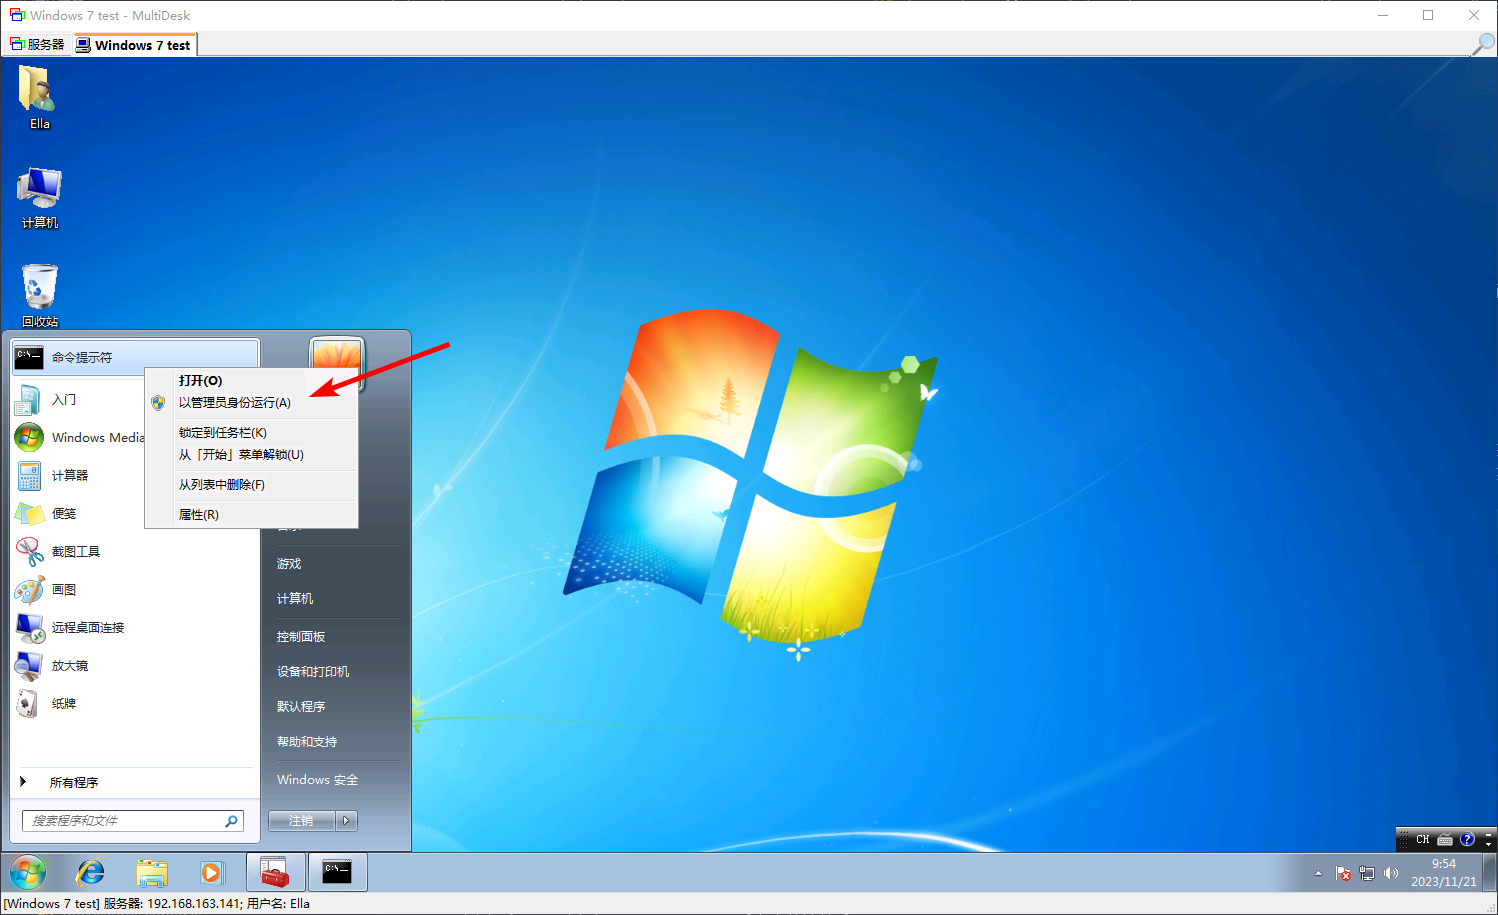Open 设备和打印机 link
The width and height of the screenshot is (1498, 915).
click(335, 672)
